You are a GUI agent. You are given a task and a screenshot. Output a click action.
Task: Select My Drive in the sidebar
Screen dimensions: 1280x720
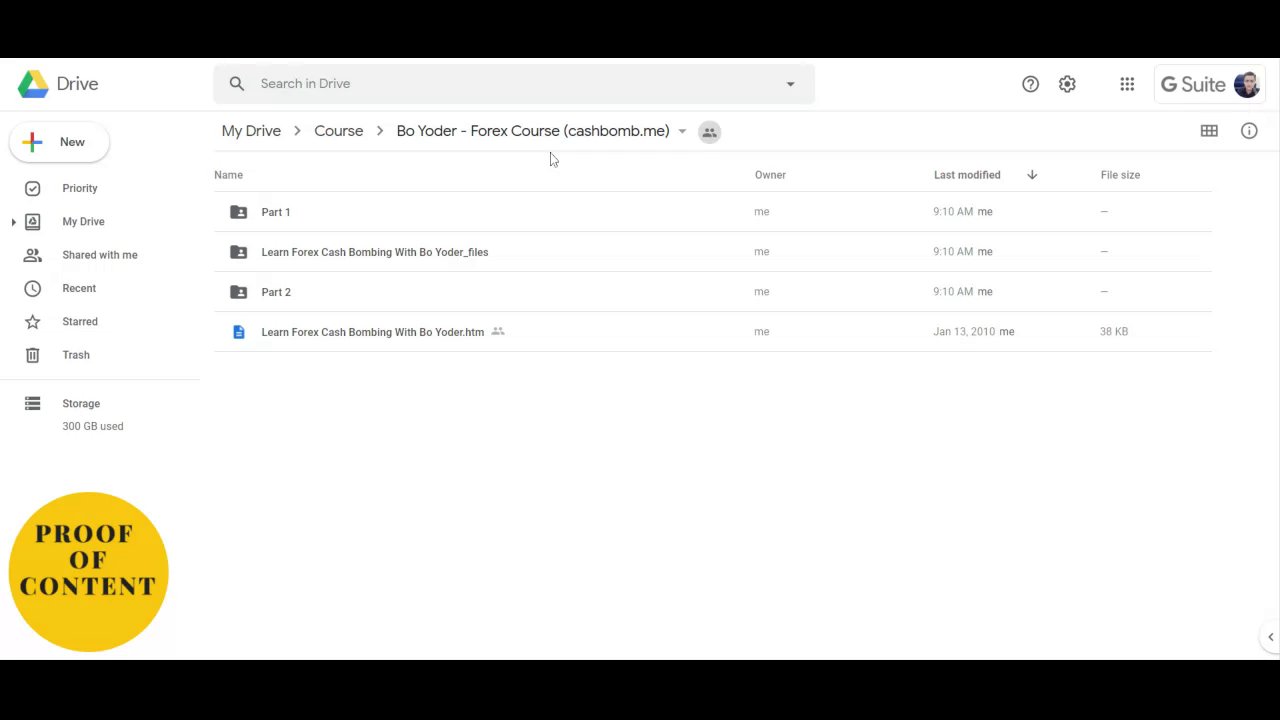pyautogui.click(x=83, y=222)
